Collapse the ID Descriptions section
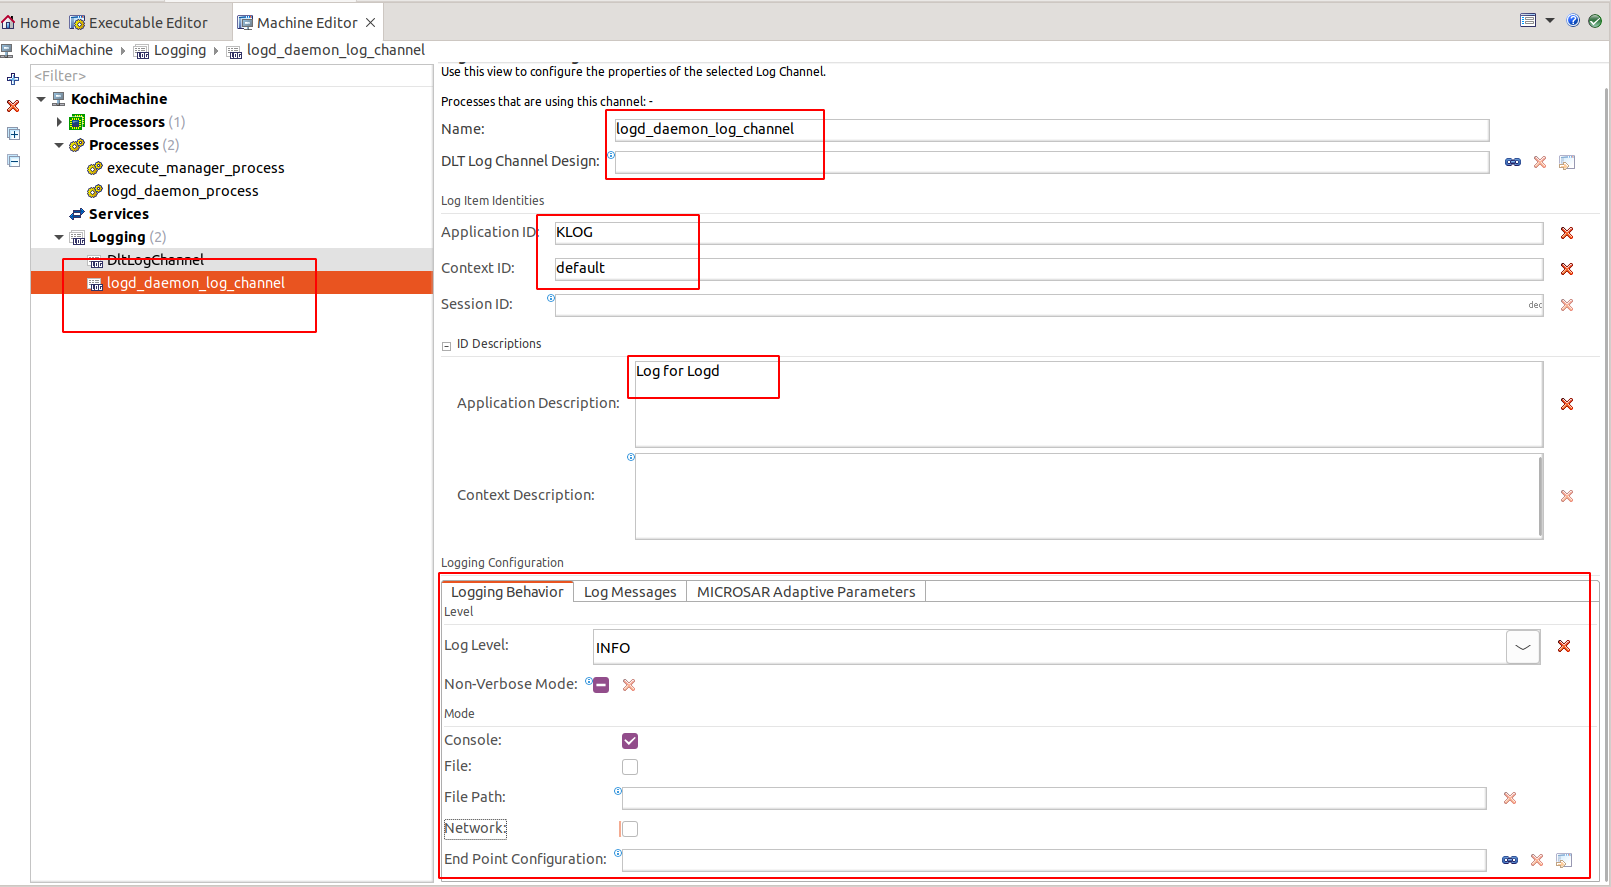1611x887 pixels. click(x=446, y=346)
